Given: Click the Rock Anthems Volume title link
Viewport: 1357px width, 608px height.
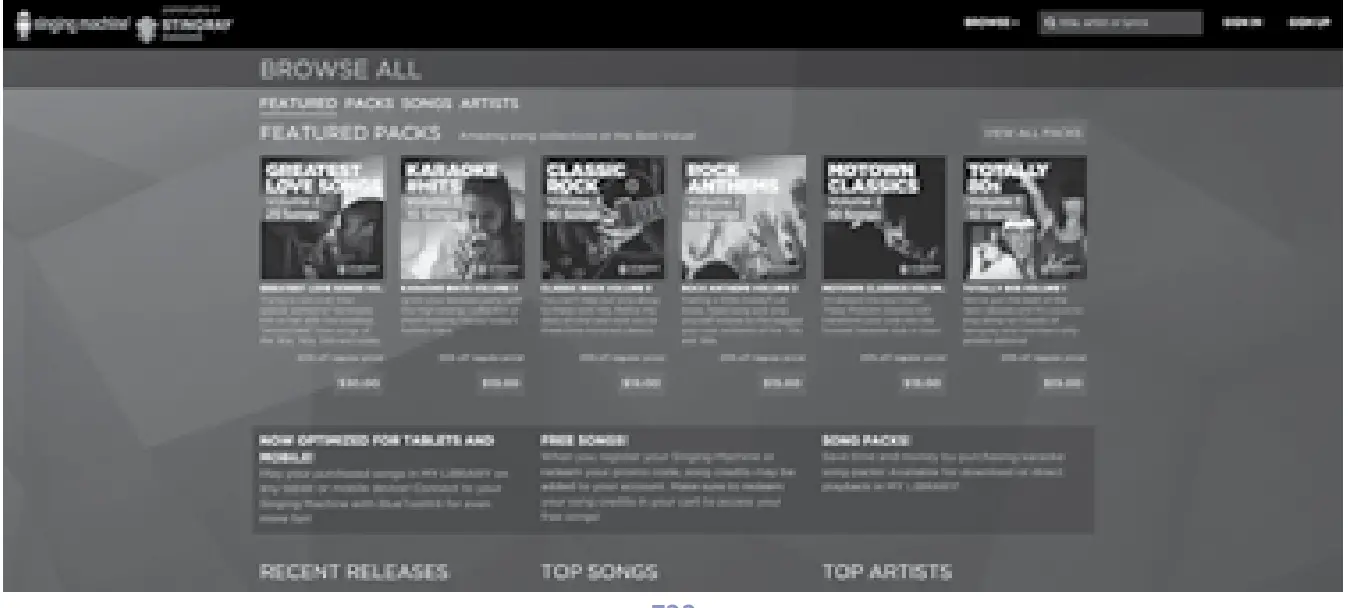Looking at the screenshot, I should 738,288.
